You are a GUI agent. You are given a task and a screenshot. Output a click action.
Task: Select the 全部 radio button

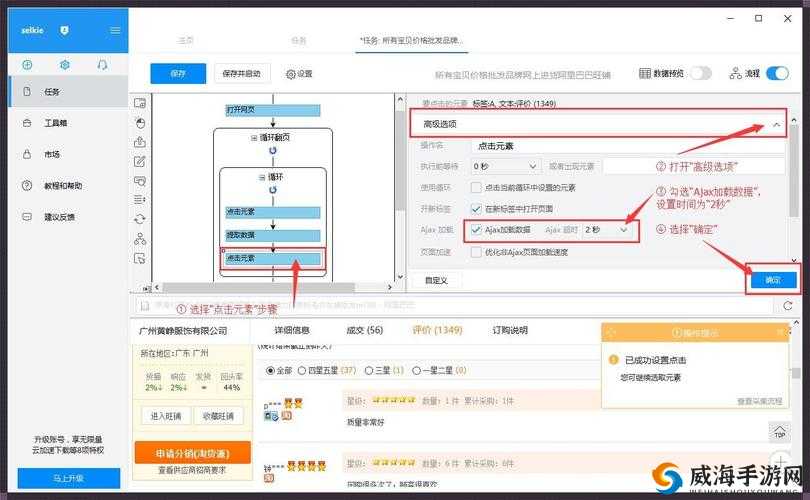click(x=270, y=370)
